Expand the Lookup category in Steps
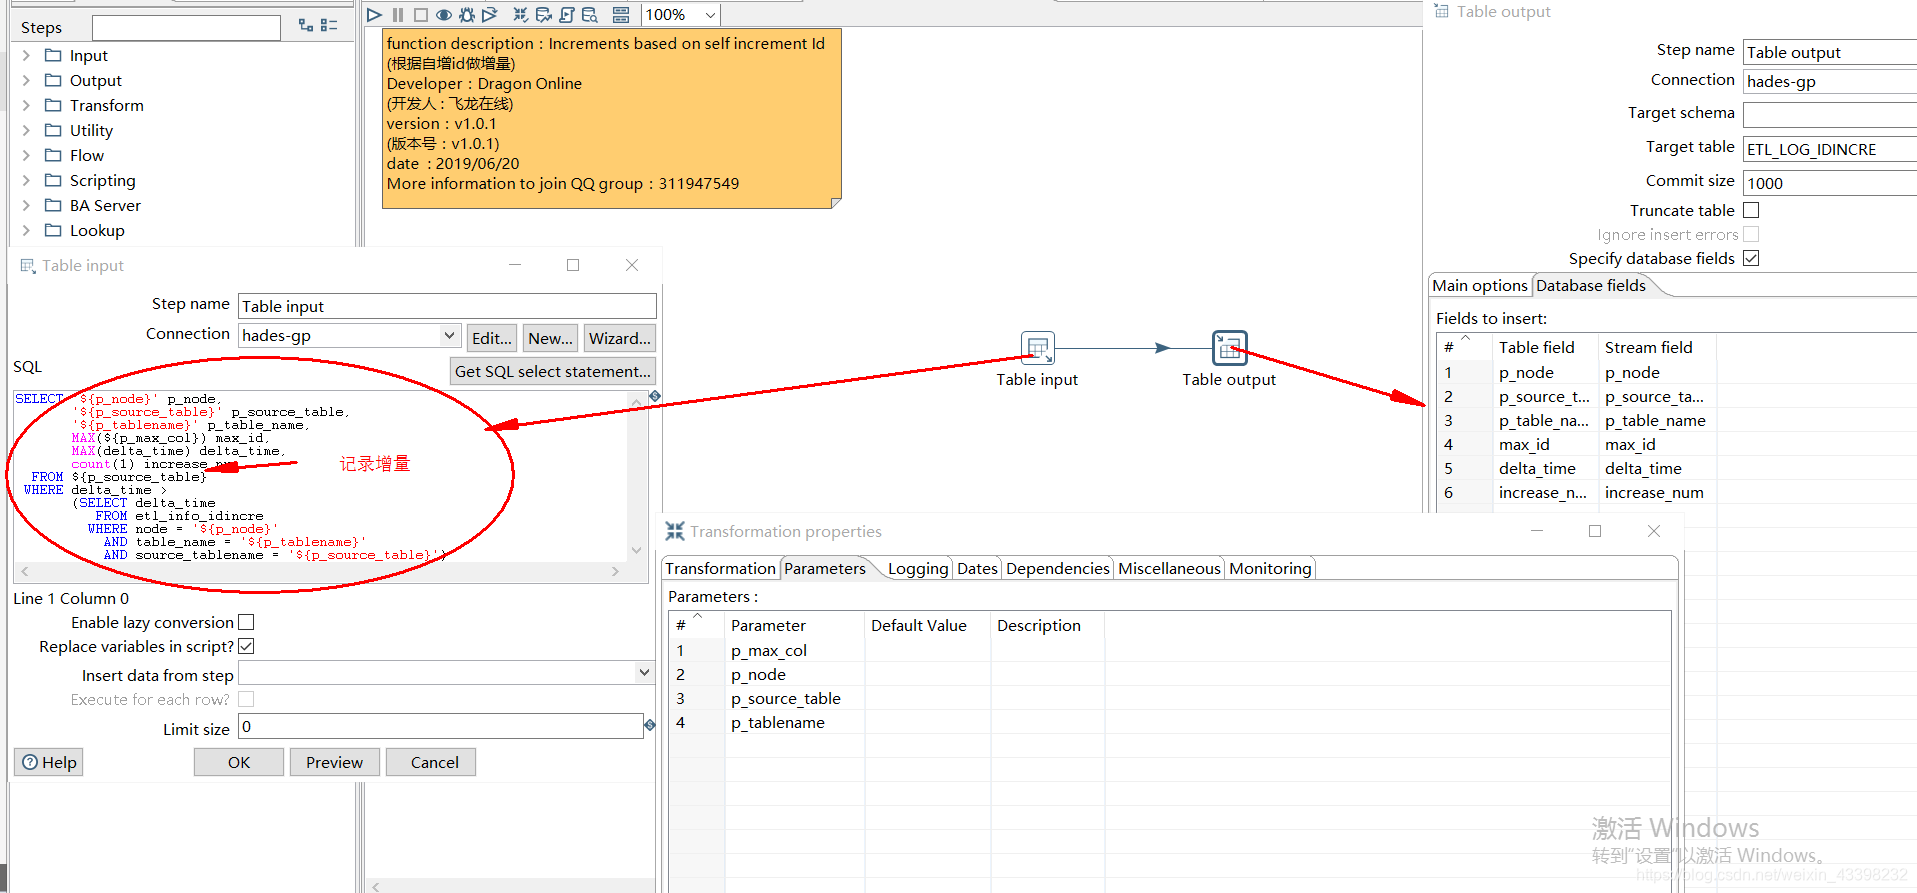This screenshot has height=893, width=1917. pos(26,231)
